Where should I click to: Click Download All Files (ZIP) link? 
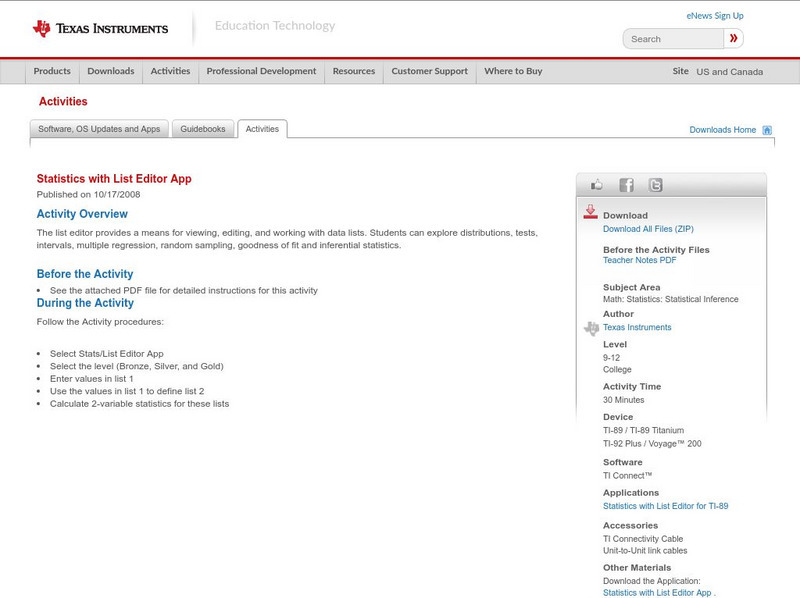(648, 229)
